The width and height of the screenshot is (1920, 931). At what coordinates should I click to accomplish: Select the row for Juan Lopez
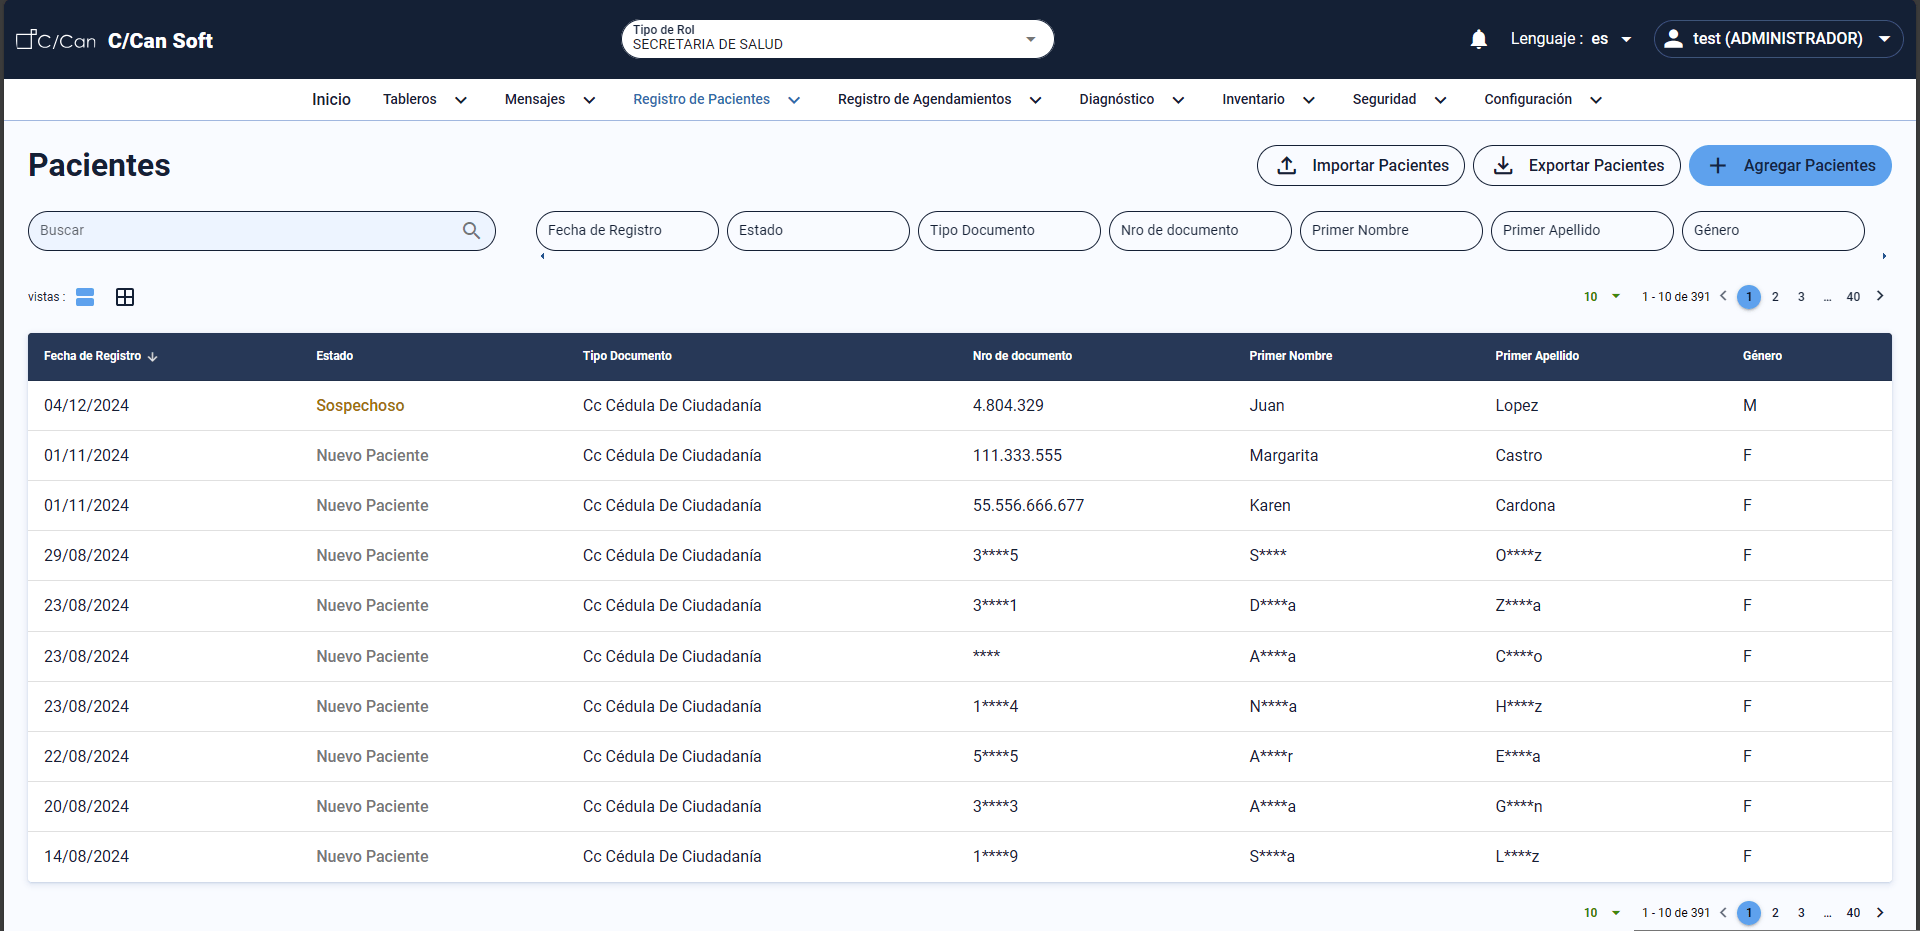coord(960,405)
